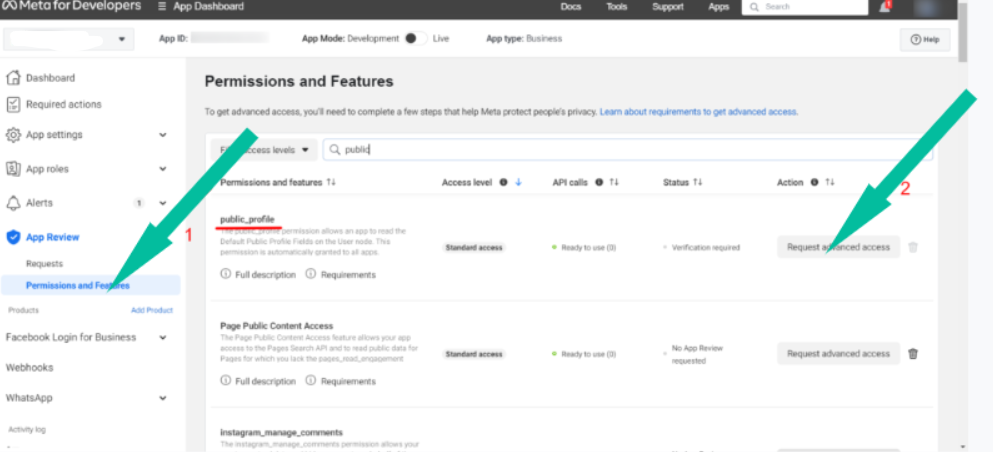
Task: Sort by API calls column arrows
Action: (x=614, y=182)
